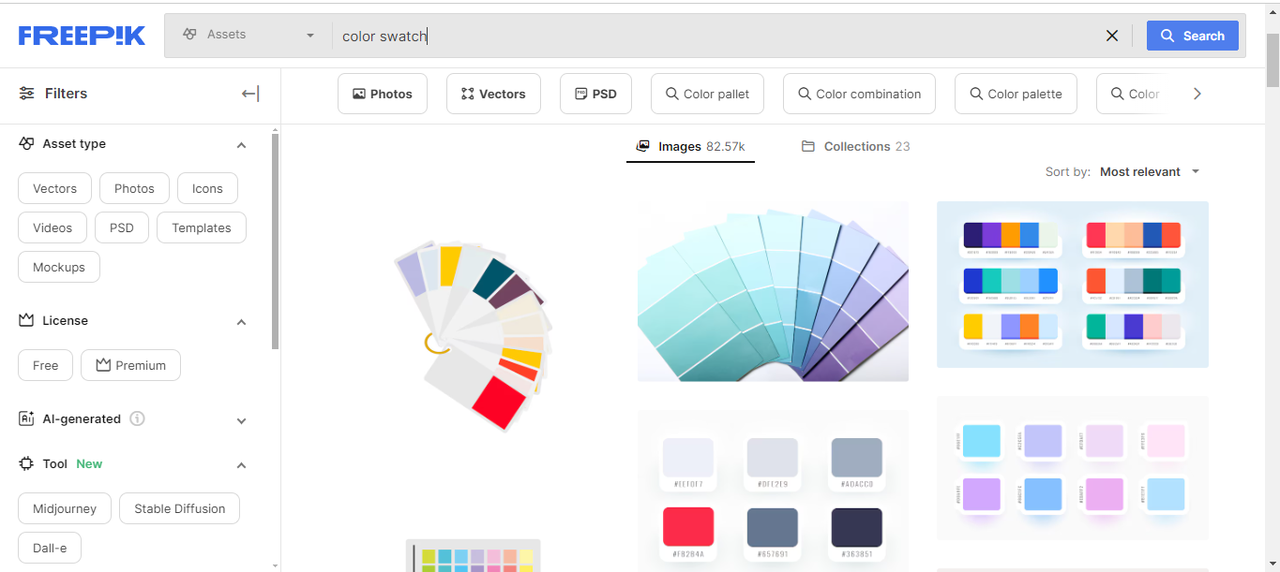The width and height of the screenshot is (1280, 572).
Task: Click the green New badge beside Tool
Action: pyautogui.click(x=89, y=464)
